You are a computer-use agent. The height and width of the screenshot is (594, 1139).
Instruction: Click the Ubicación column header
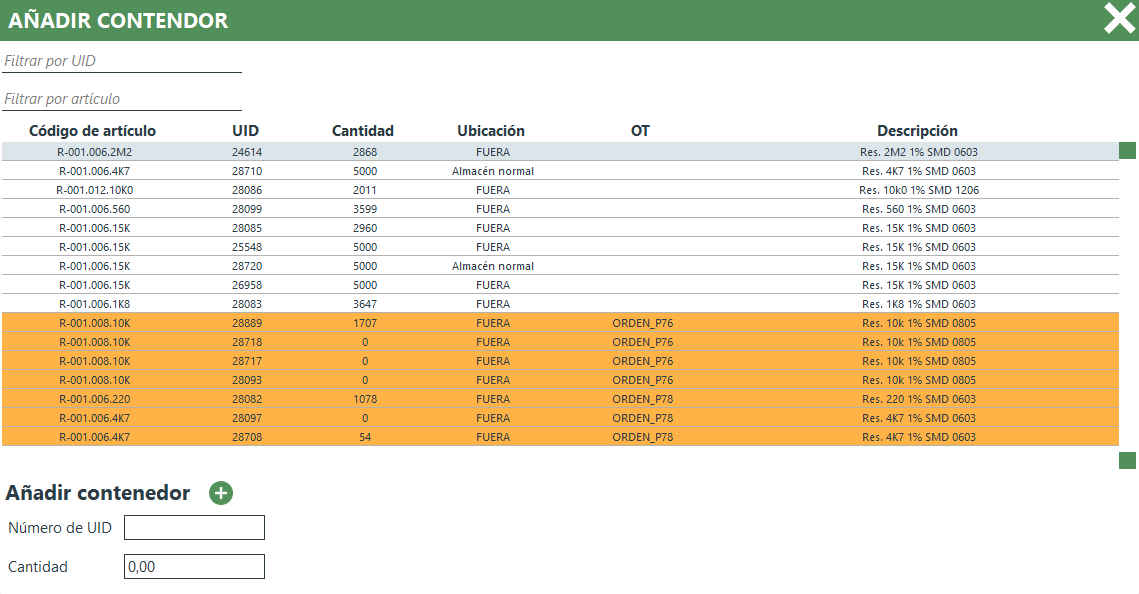[491, 131]
